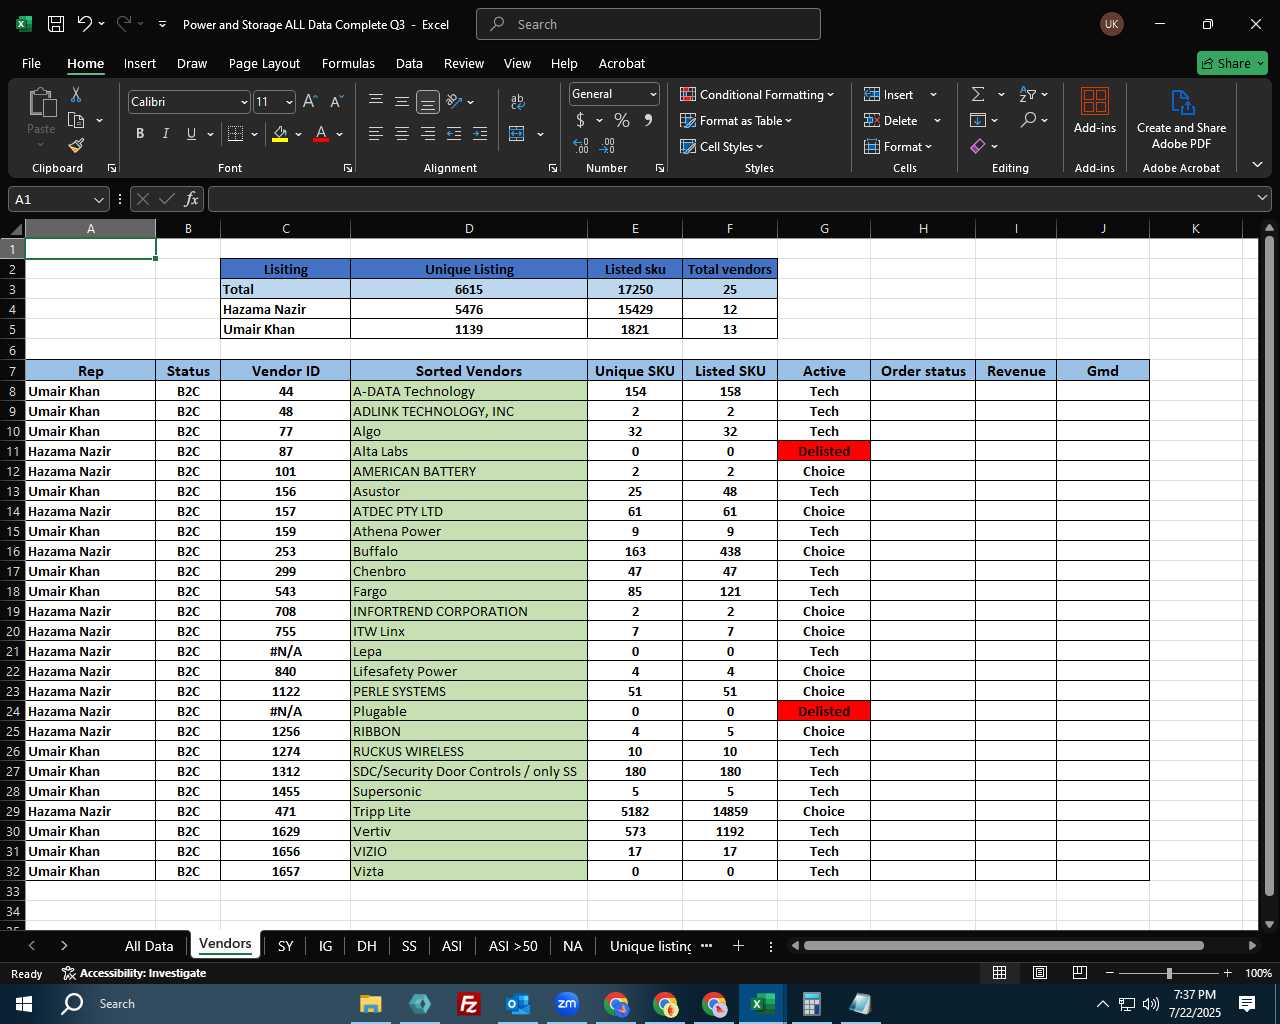Click the Paste clipboard icon
Screen dimensions: 1280x1024
(x=41, y=102)
